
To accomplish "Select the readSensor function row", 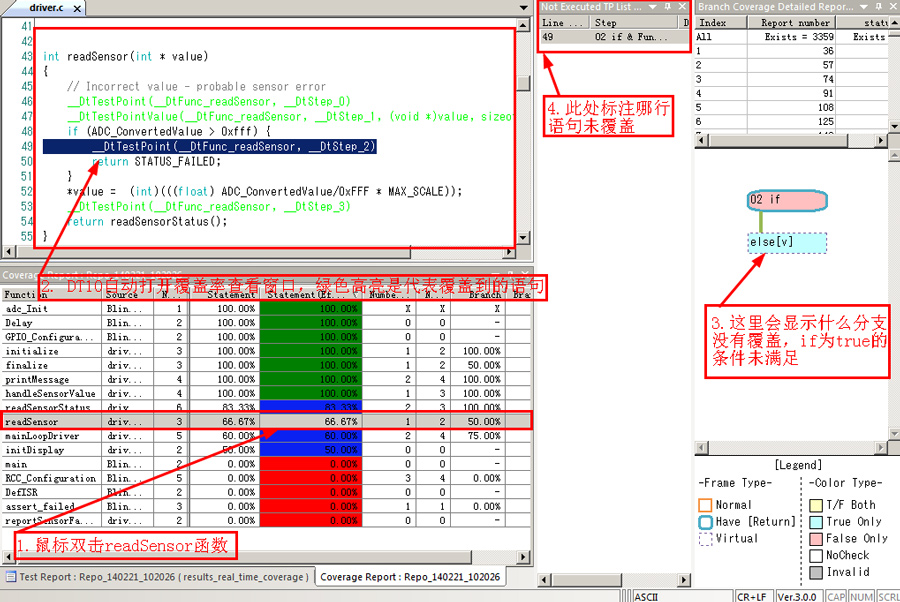I will [x=266, y=422].
